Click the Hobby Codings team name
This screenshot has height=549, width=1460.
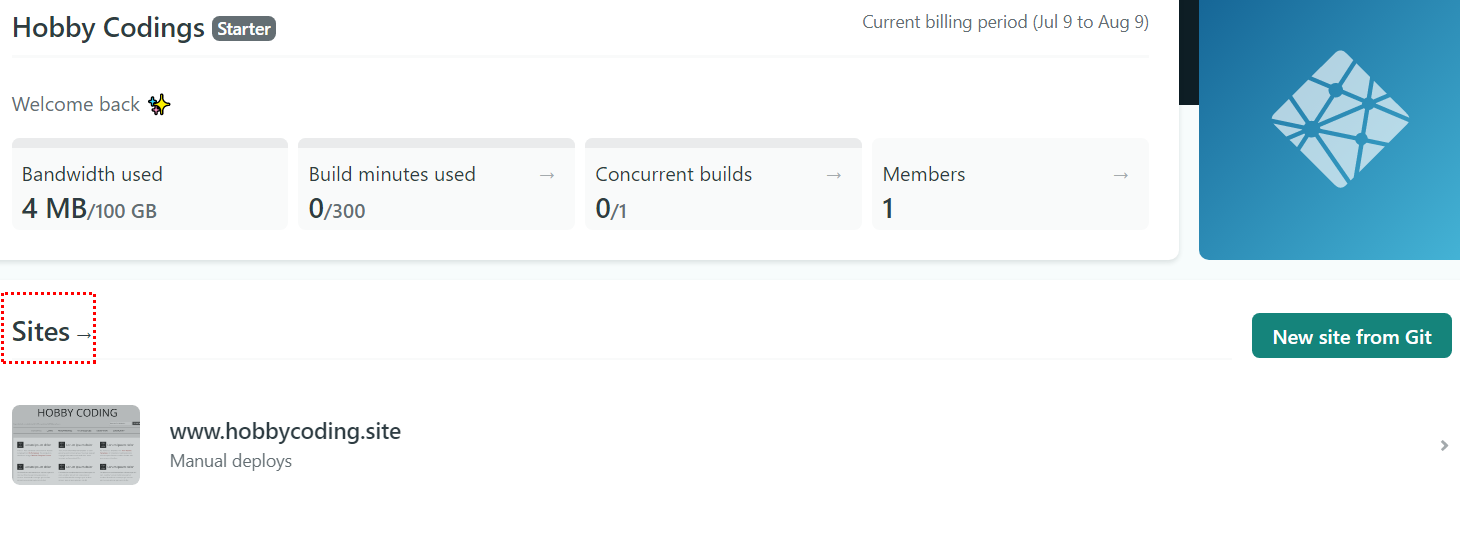click(x=108, y=28)
